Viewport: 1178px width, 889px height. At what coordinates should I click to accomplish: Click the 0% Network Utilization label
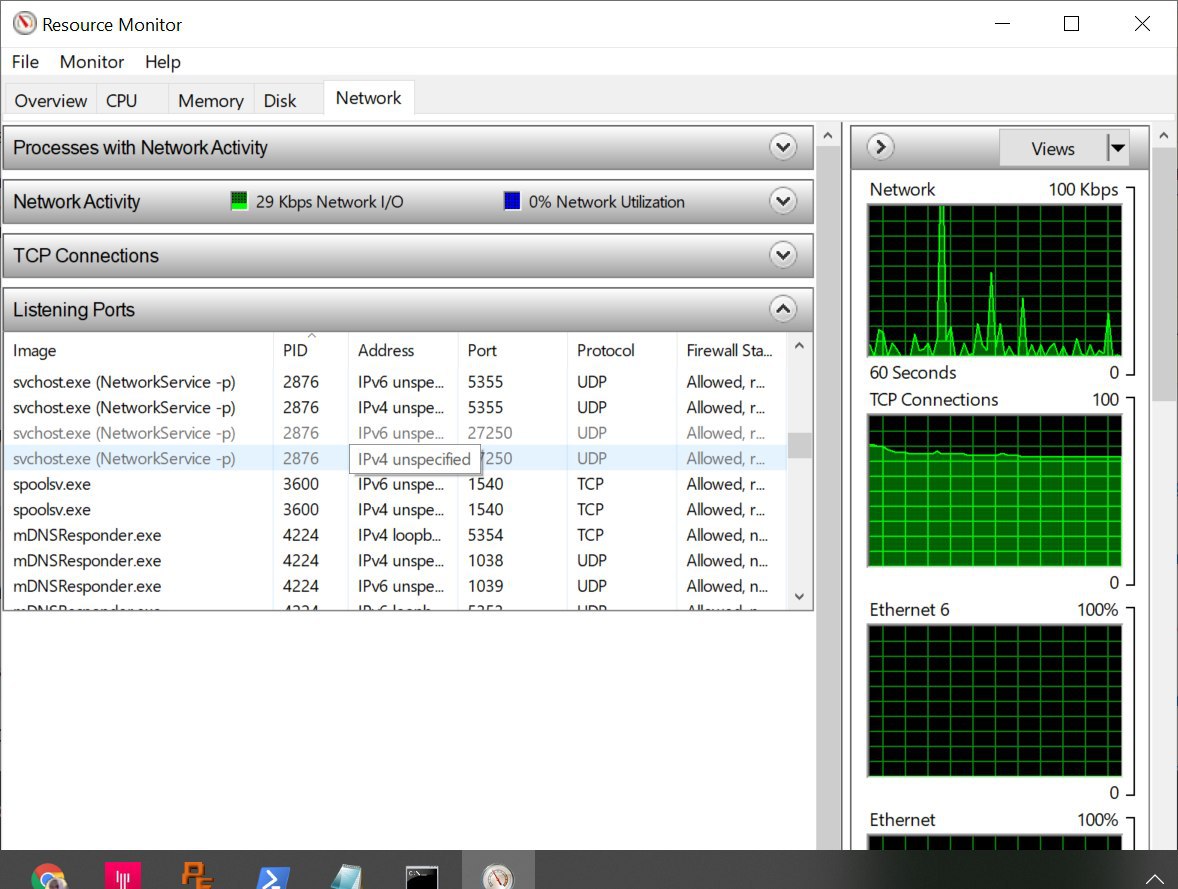click(606, 201)
